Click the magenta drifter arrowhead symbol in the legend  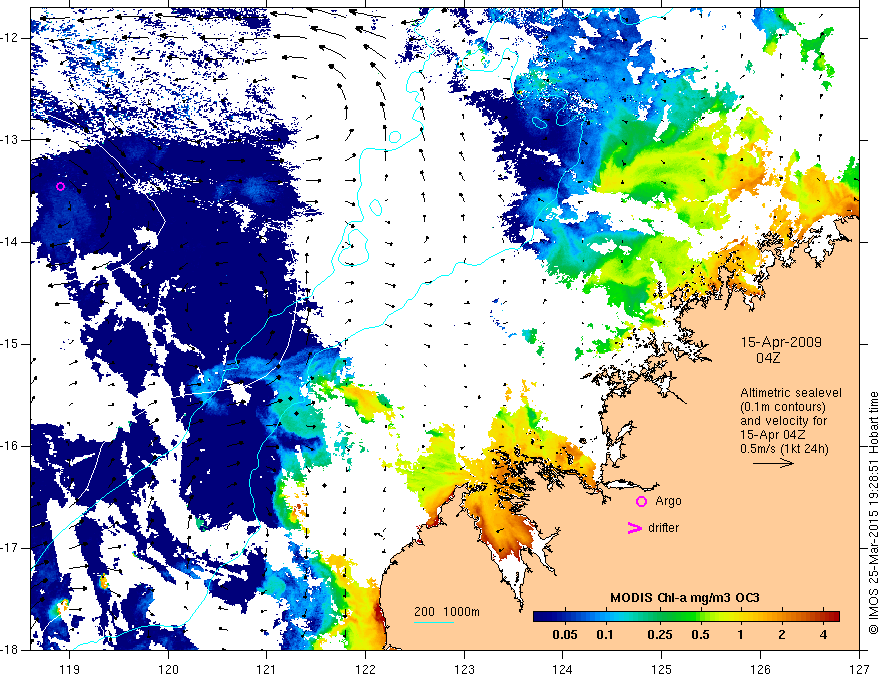pyautogui.click(x=634, y=527)
